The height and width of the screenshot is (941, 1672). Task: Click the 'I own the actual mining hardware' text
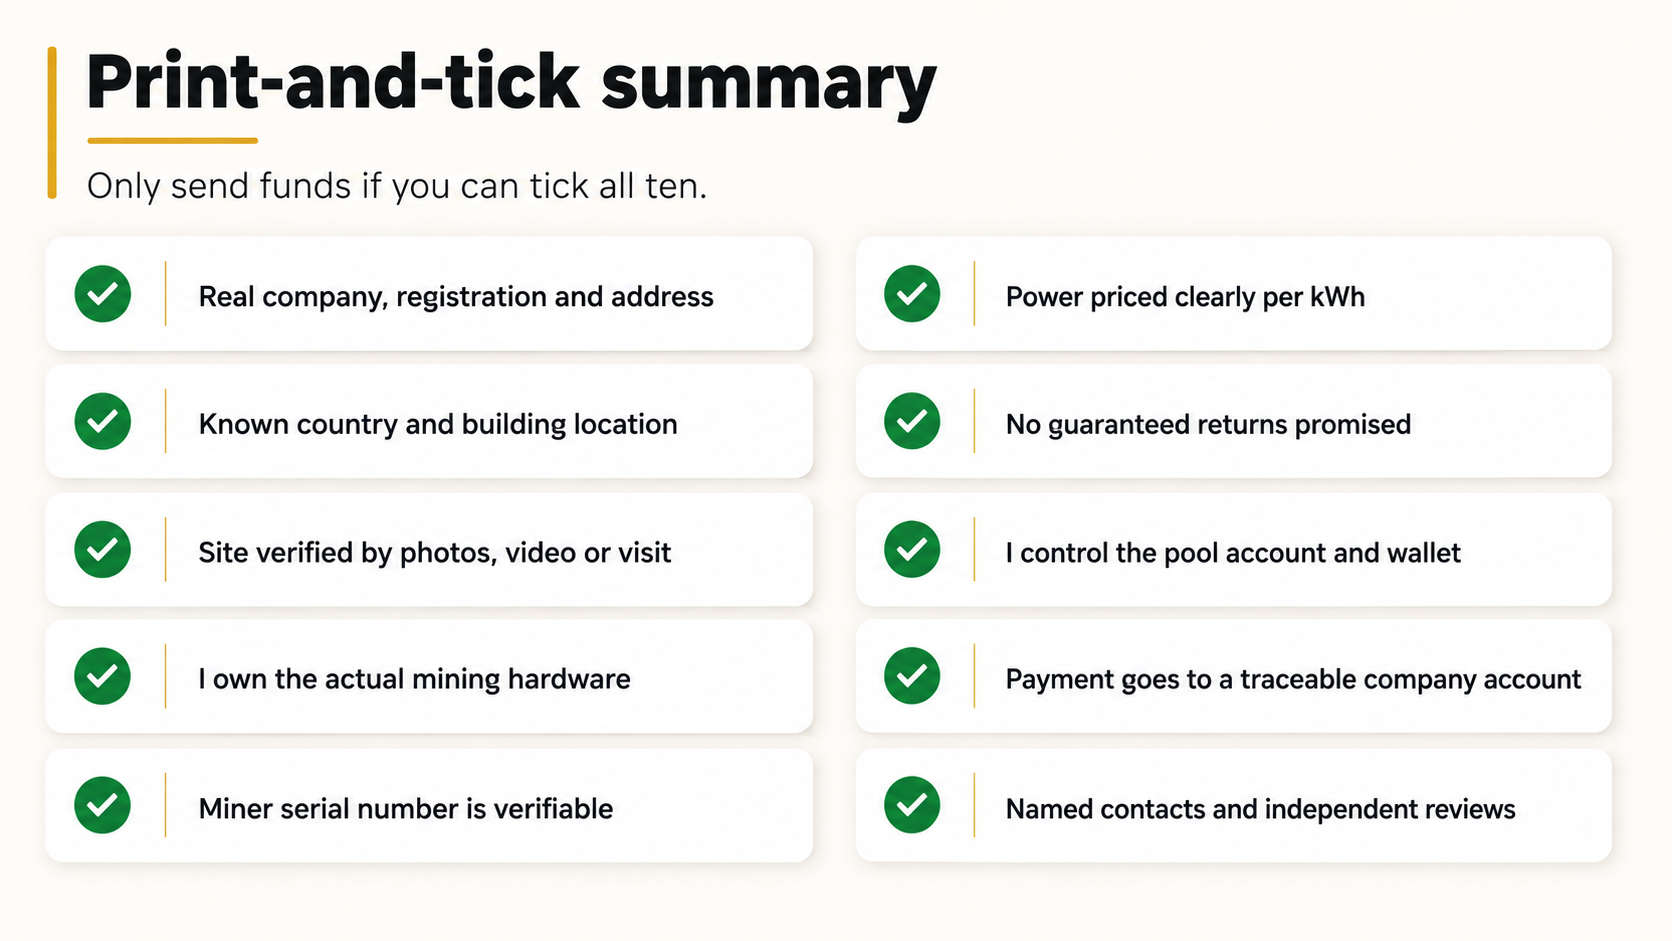414,679
